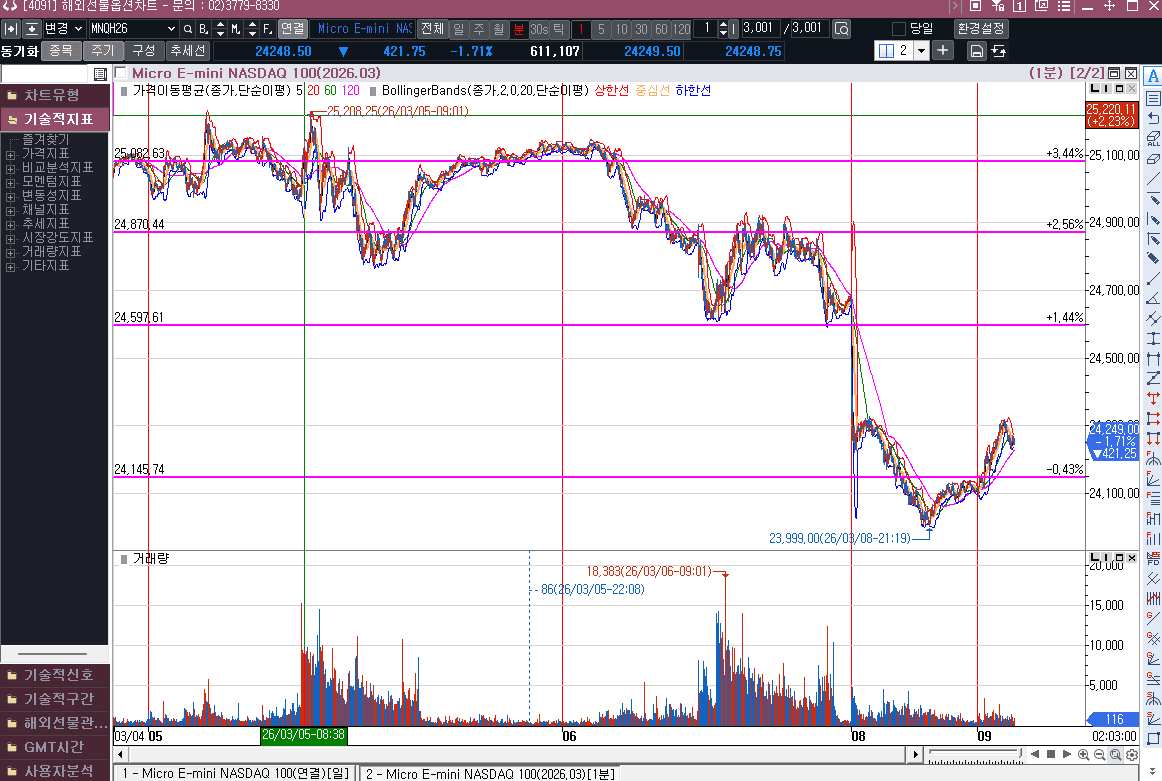Image resolution: width=1162 pixels, height=781 pixels.
Task: Click the zoom in magnifier icon
Action: [x=1083, y=754]
